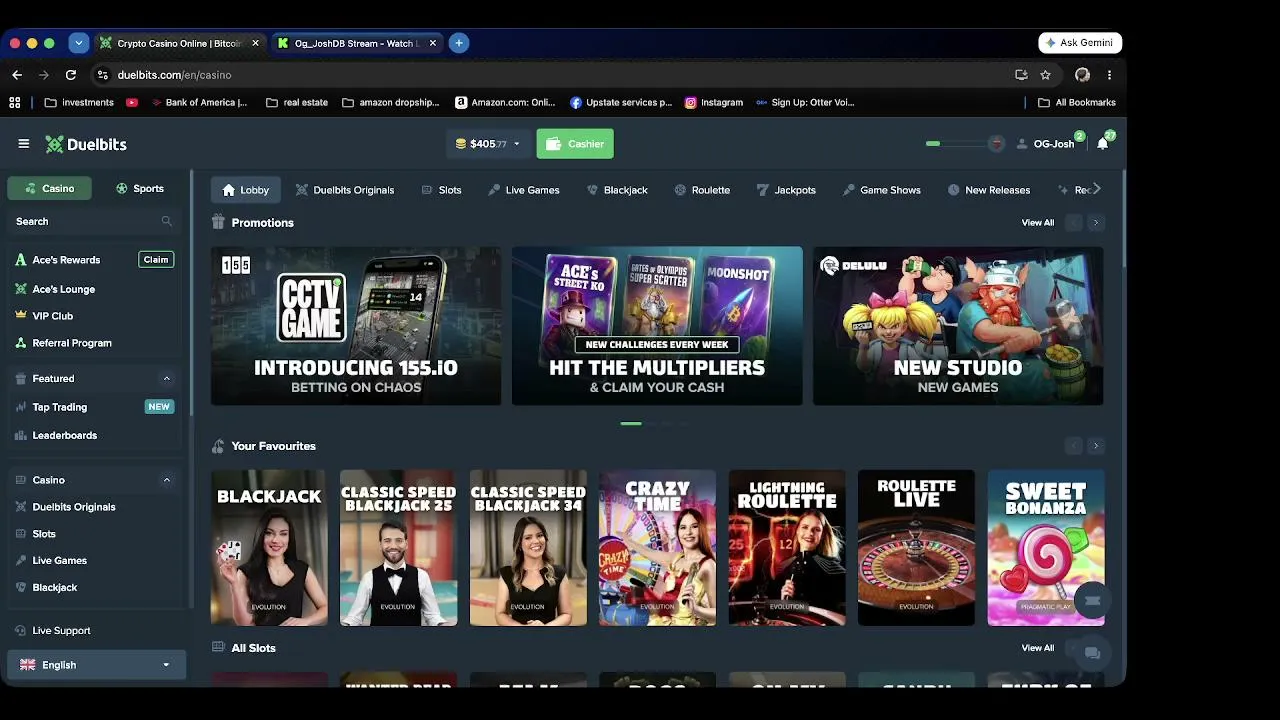Switch to the Casino section
1280x720 pixels.
[x=49, y=188]
